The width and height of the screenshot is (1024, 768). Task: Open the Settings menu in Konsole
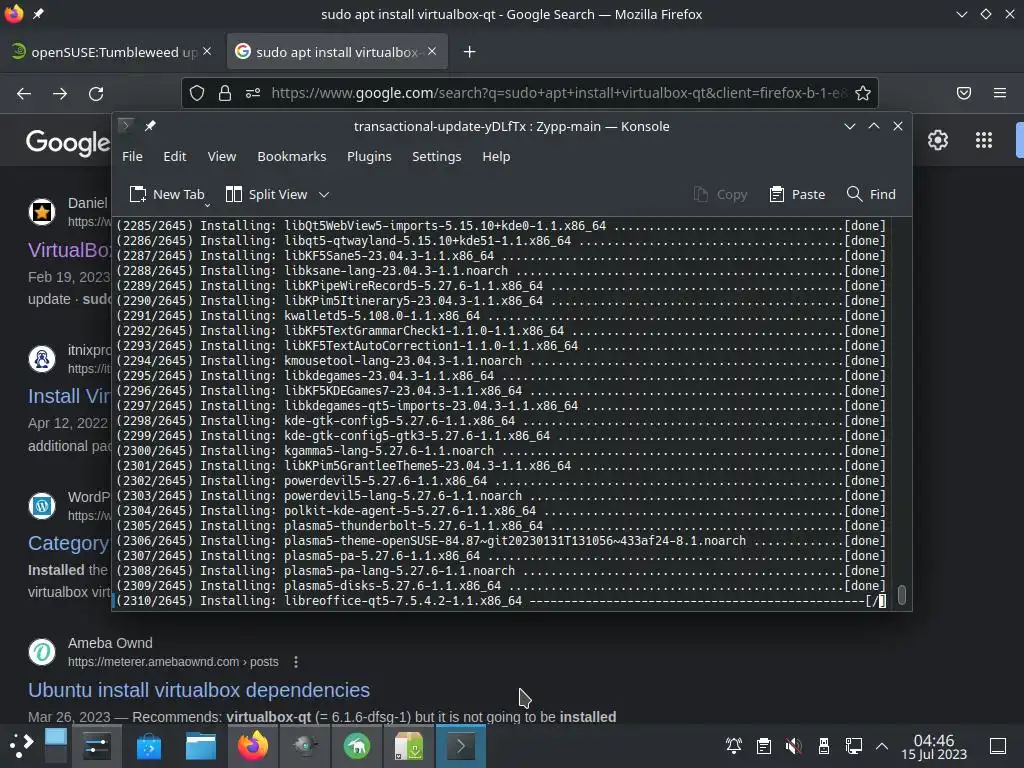pyautogui.click(x=436, y=156)
